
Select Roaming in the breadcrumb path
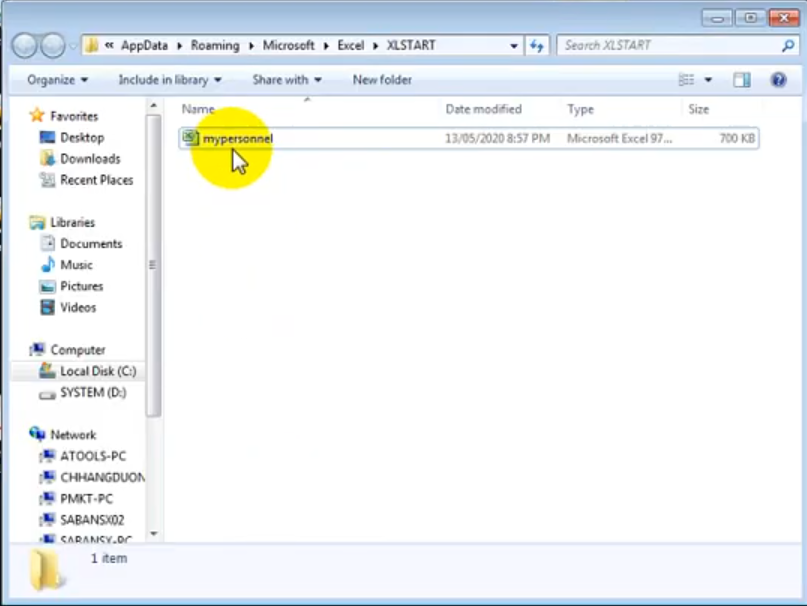(215, 45)
